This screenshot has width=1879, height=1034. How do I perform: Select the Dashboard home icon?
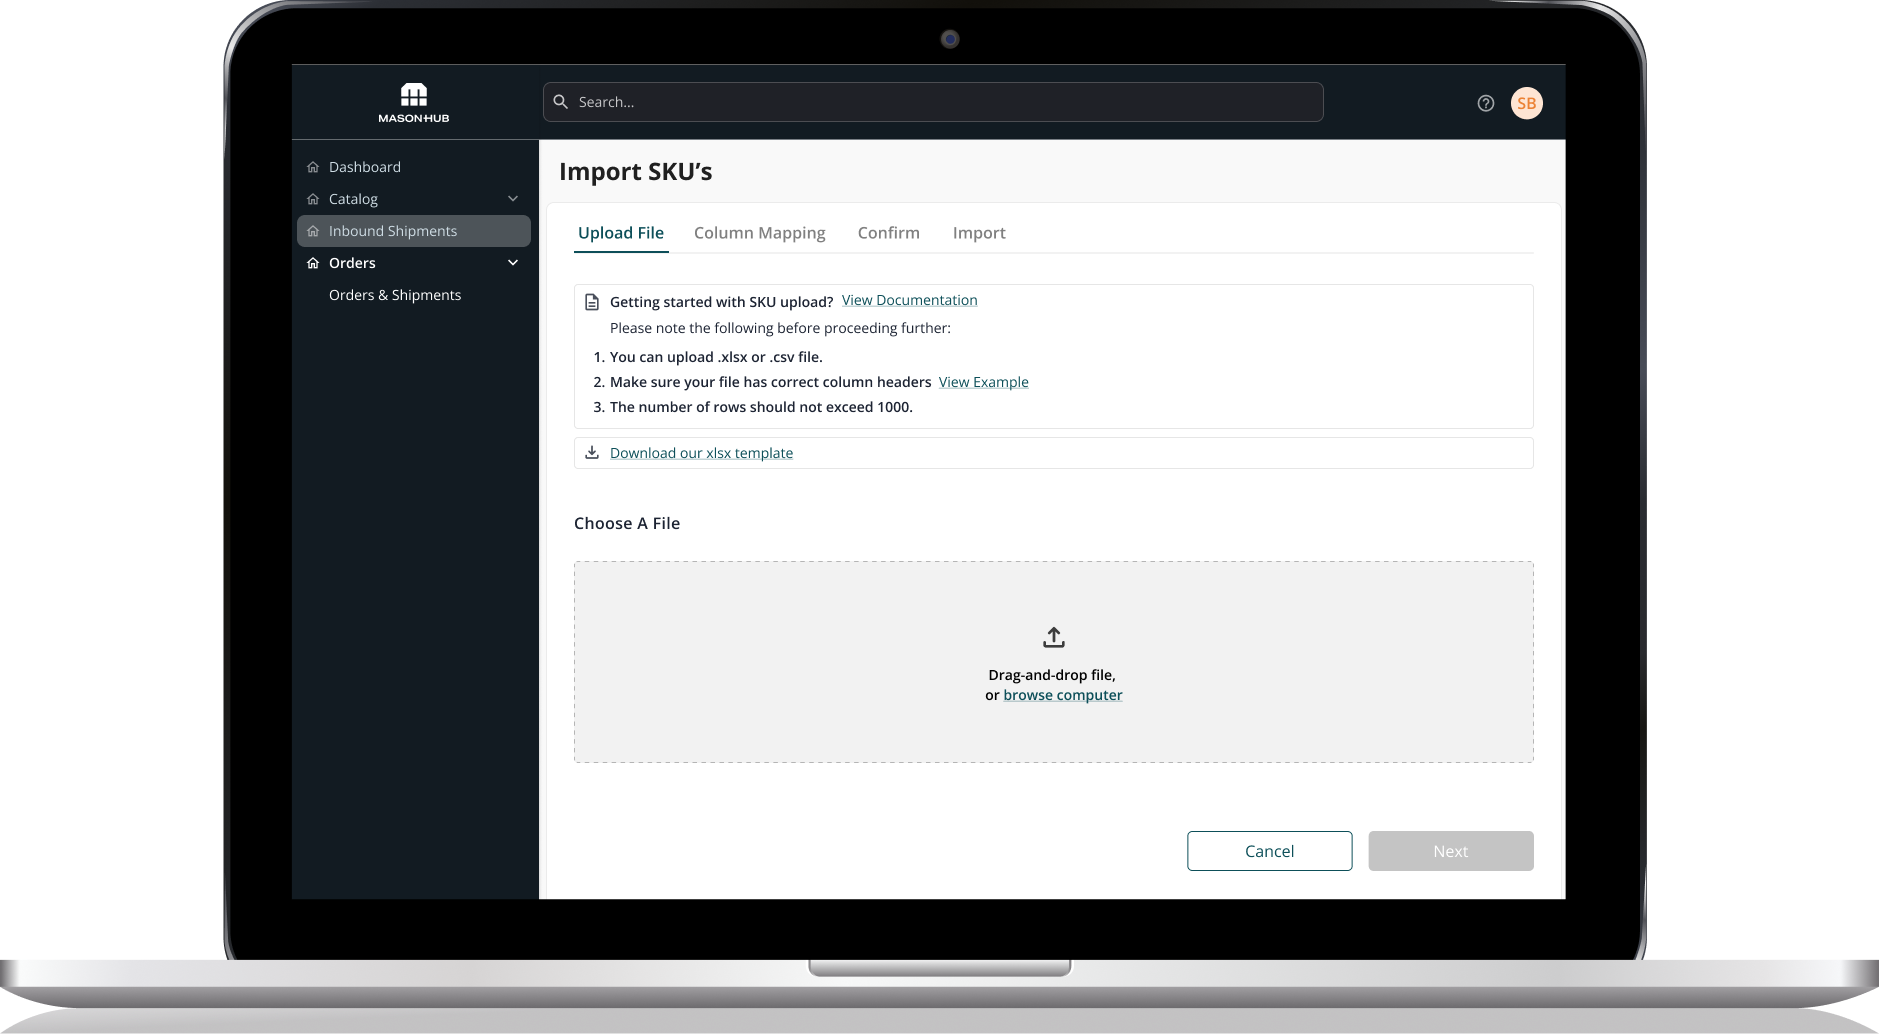pos(312,166)
